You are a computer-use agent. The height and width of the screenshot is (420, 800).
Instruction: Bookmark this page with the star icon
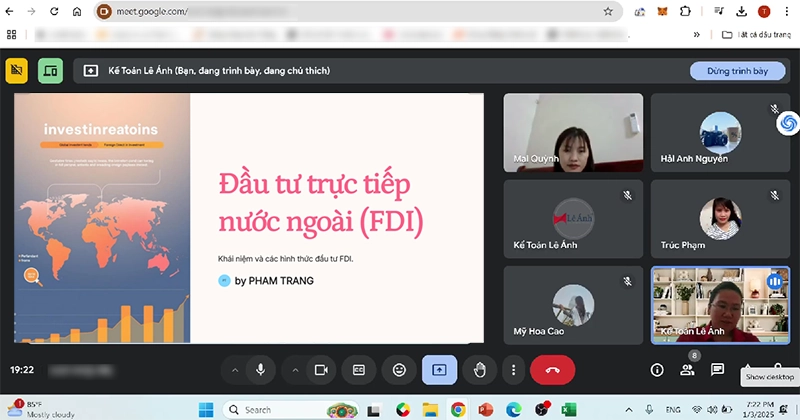608,12
